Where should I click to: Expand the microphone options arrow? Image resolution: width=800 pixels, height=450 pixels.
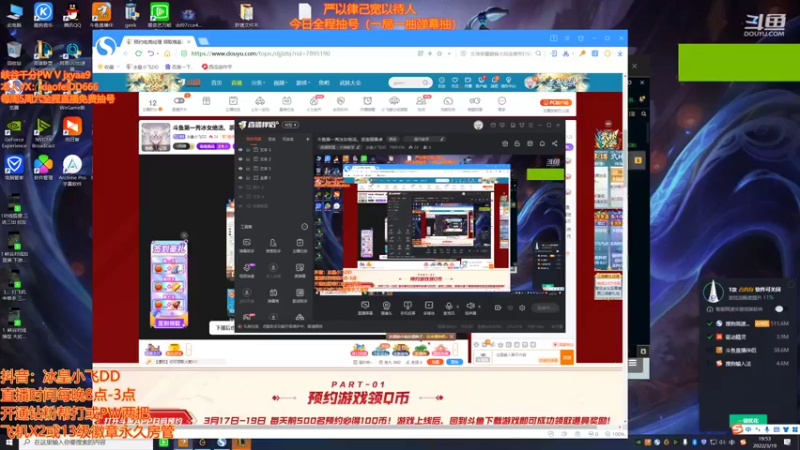pyautogui.click(x=458, y=306)
